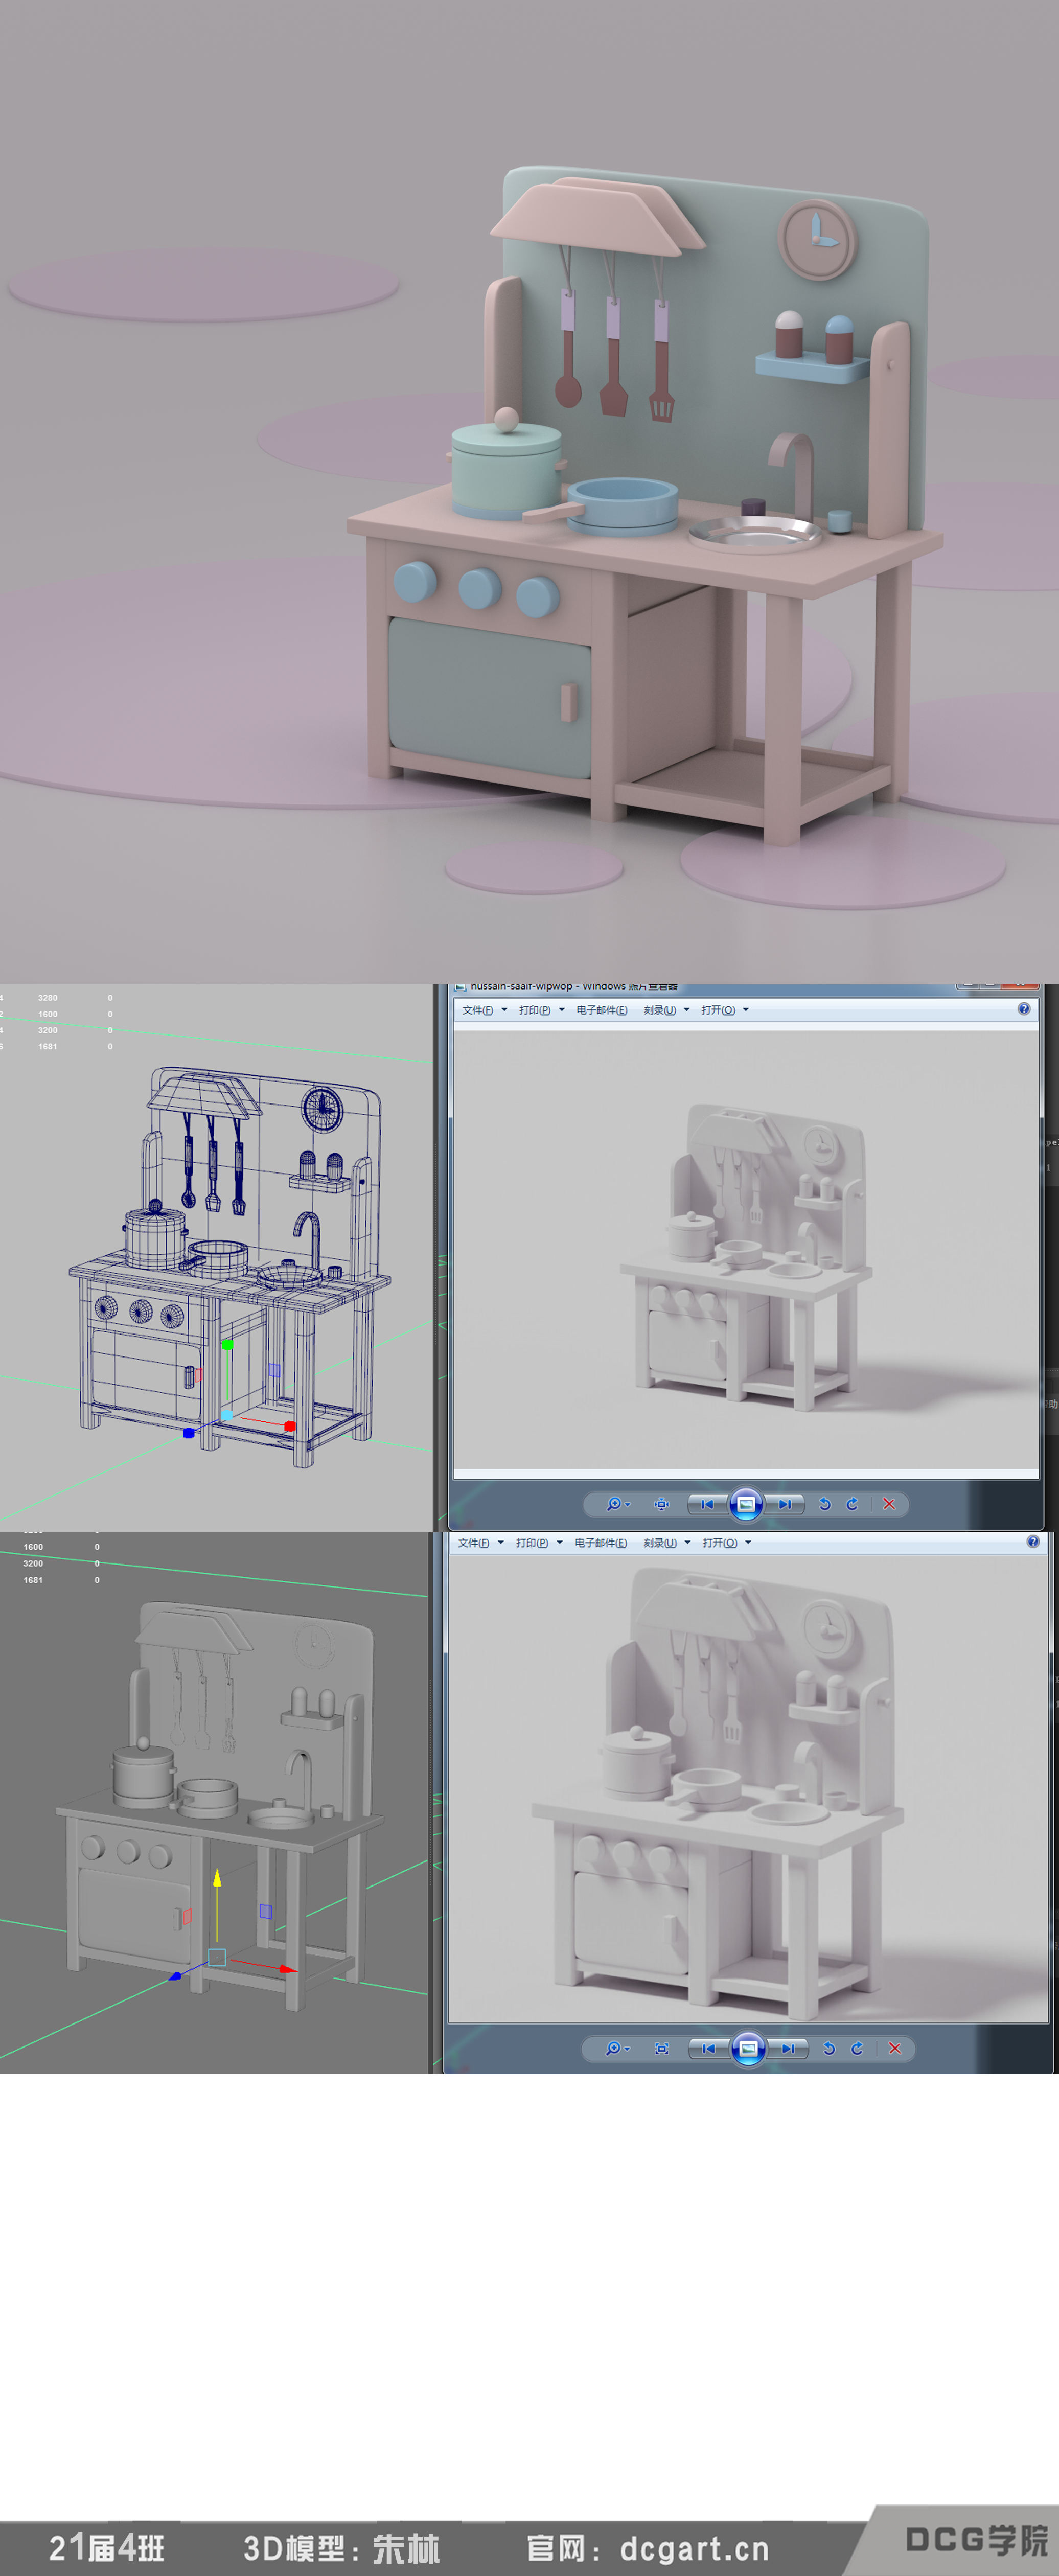Click the value 1681 in shaded viewport
Screen dimensions: 1059x2576
(33, 1580)
